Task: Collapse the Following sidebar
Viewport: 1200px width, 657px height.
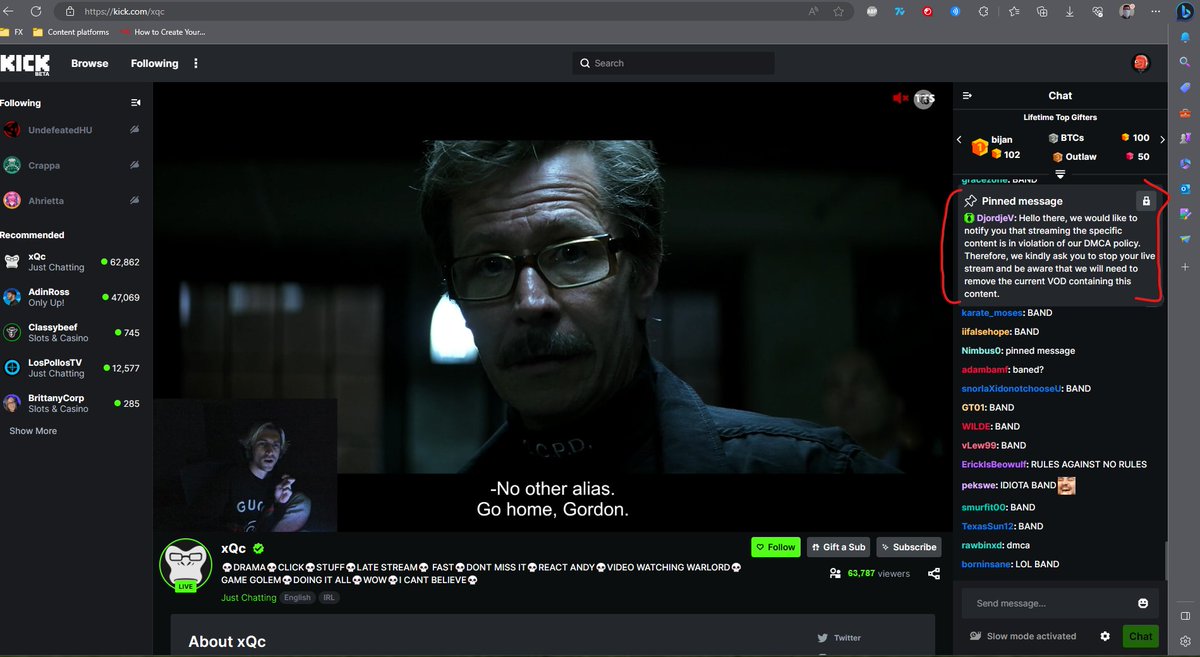Action: 136,103
